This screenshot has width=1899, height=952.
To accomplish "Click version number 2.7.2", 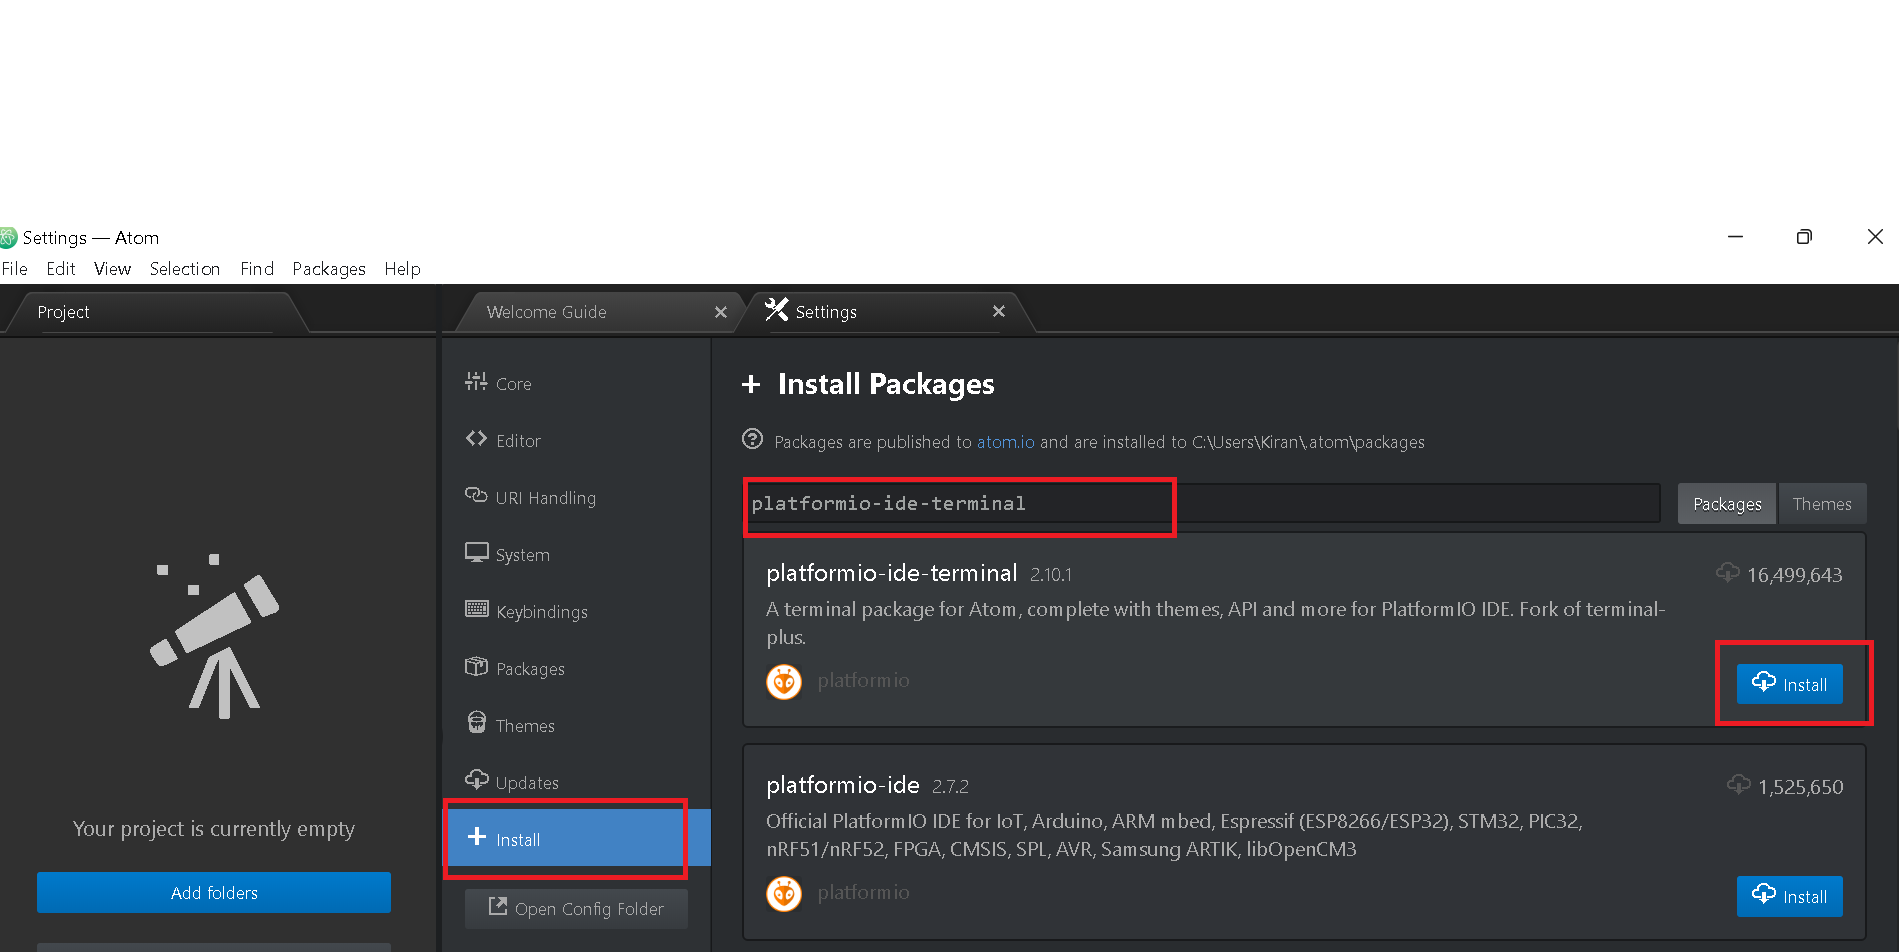I will [x=950, y=787].
